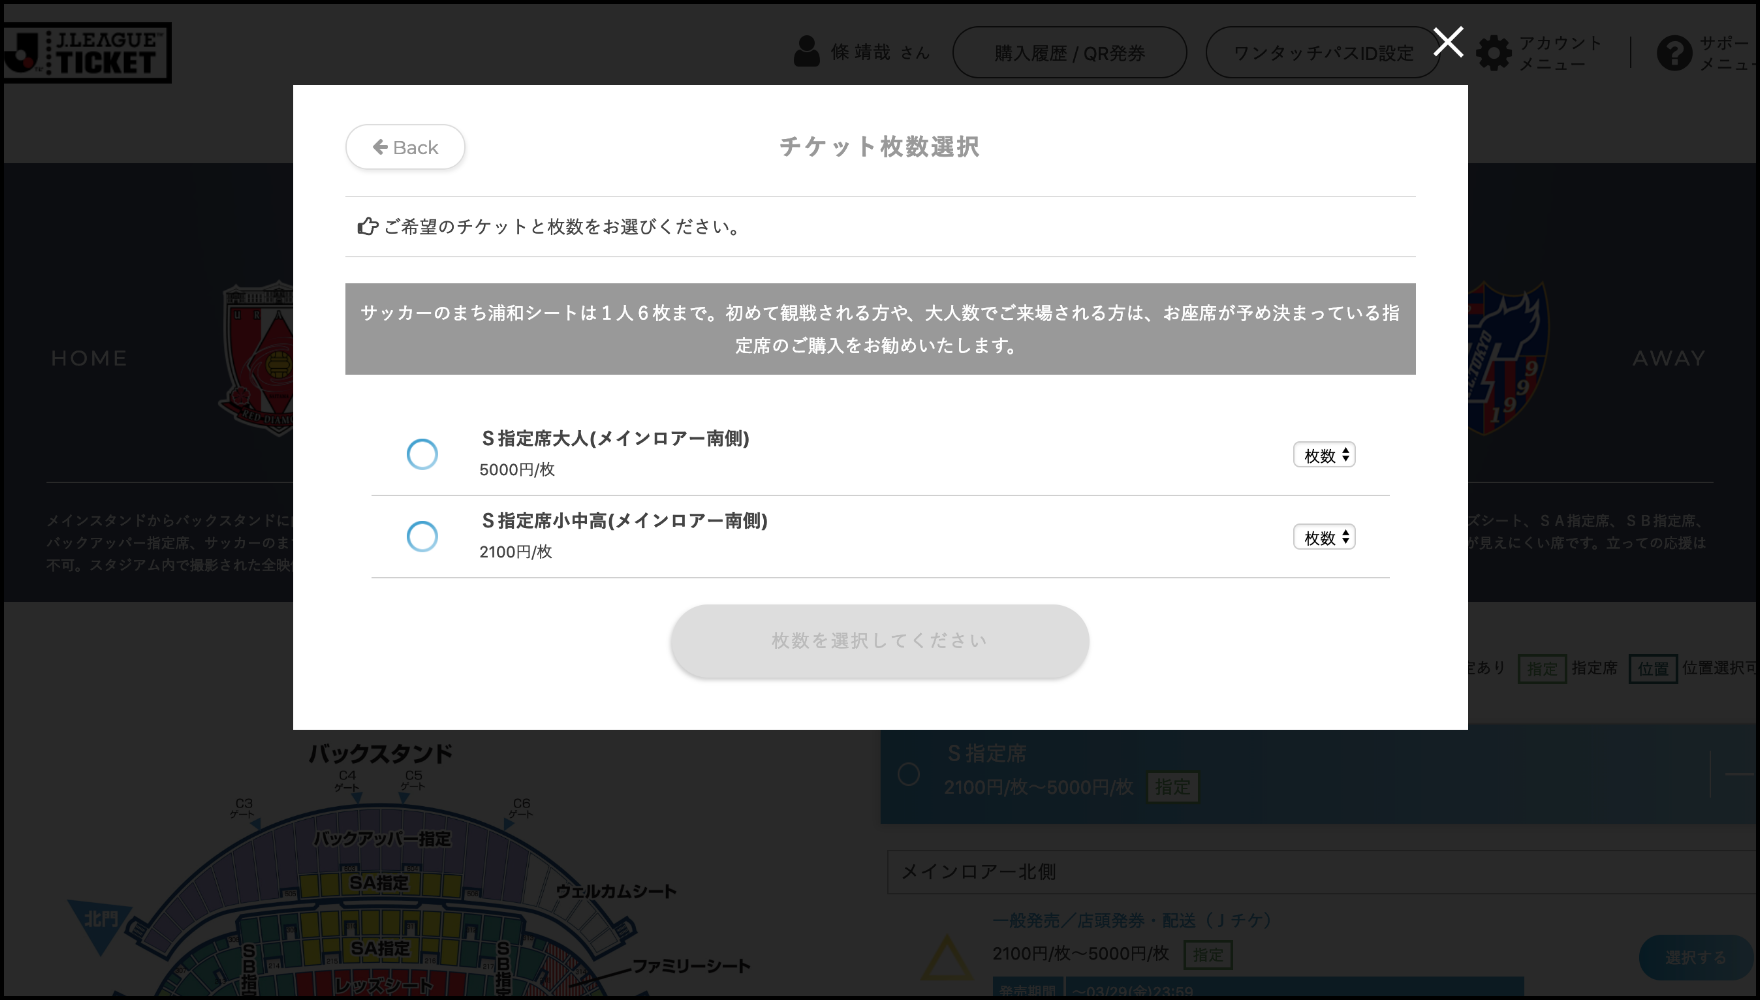Click バックアッパー指定 area on stadium map
This screenshot has width=1760, height=1000.
click(x=382, y=839)
